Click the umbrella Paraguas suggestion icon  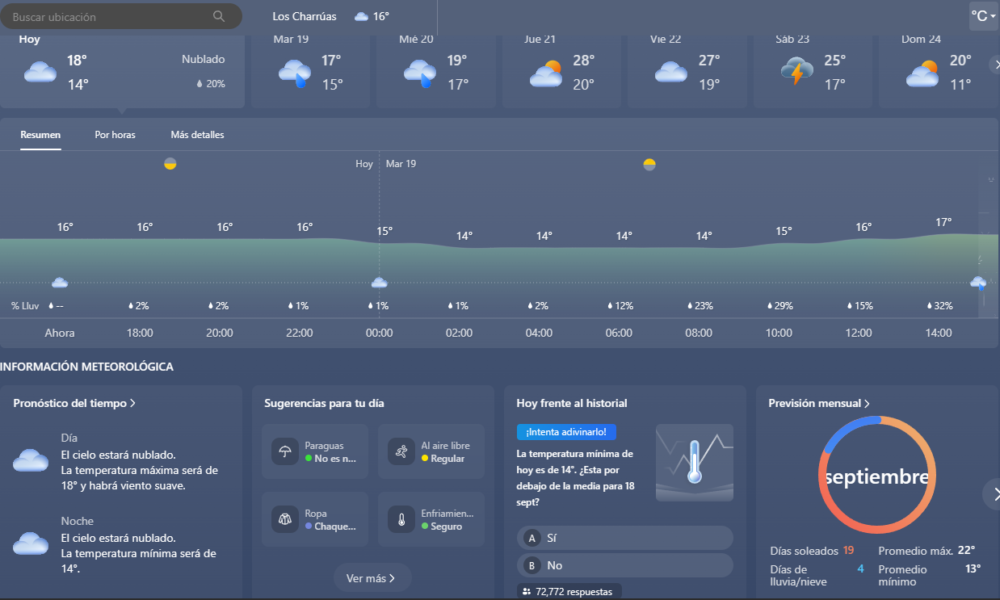click(x=286, y=452)
